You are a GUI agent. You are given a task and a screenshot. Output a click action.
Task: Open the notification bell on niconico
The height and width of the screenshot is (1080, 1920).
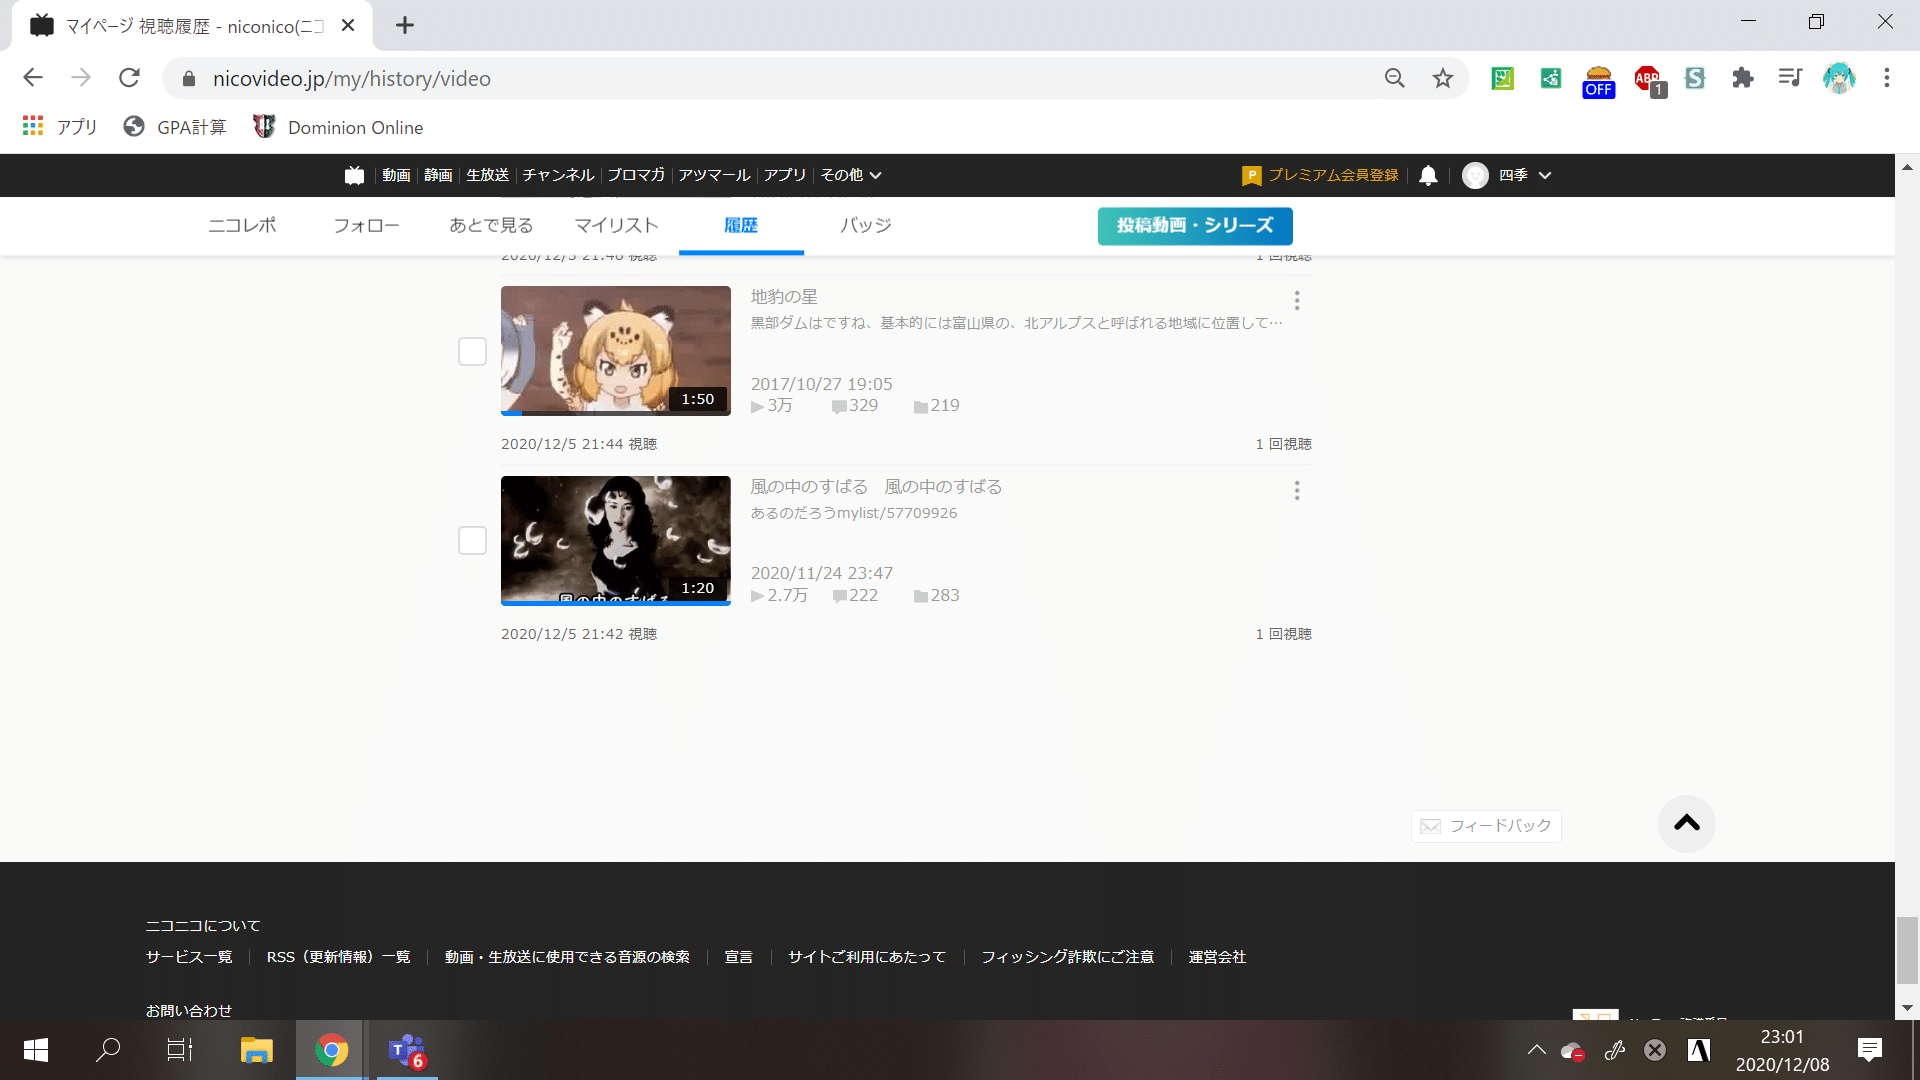(x=1427, y=175)
